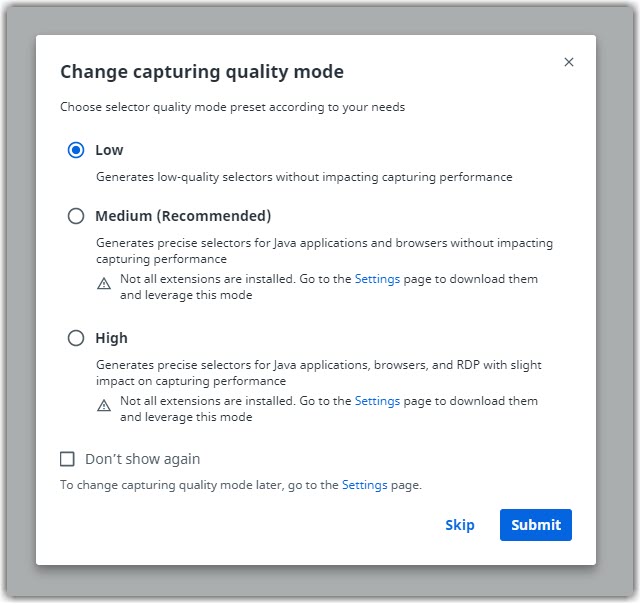This screenshot has width=641, height=604.
Task: Click the low-quality selectors description text
Action: [304, 177]
